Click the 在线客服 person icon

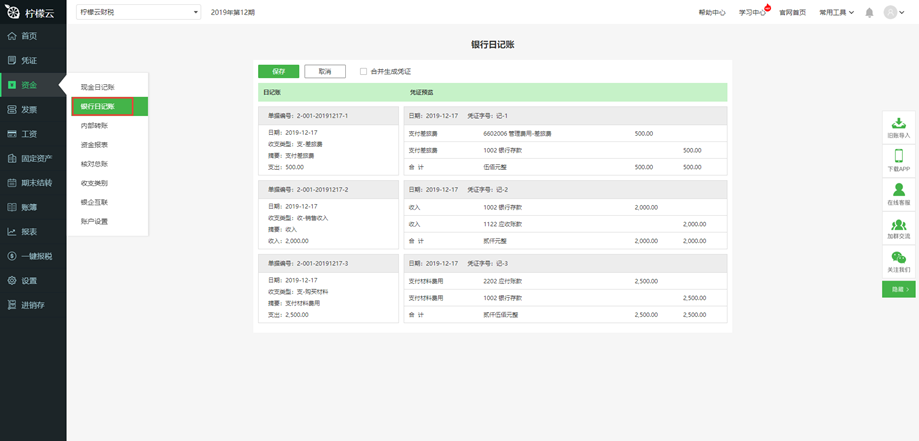pos(898,189)
